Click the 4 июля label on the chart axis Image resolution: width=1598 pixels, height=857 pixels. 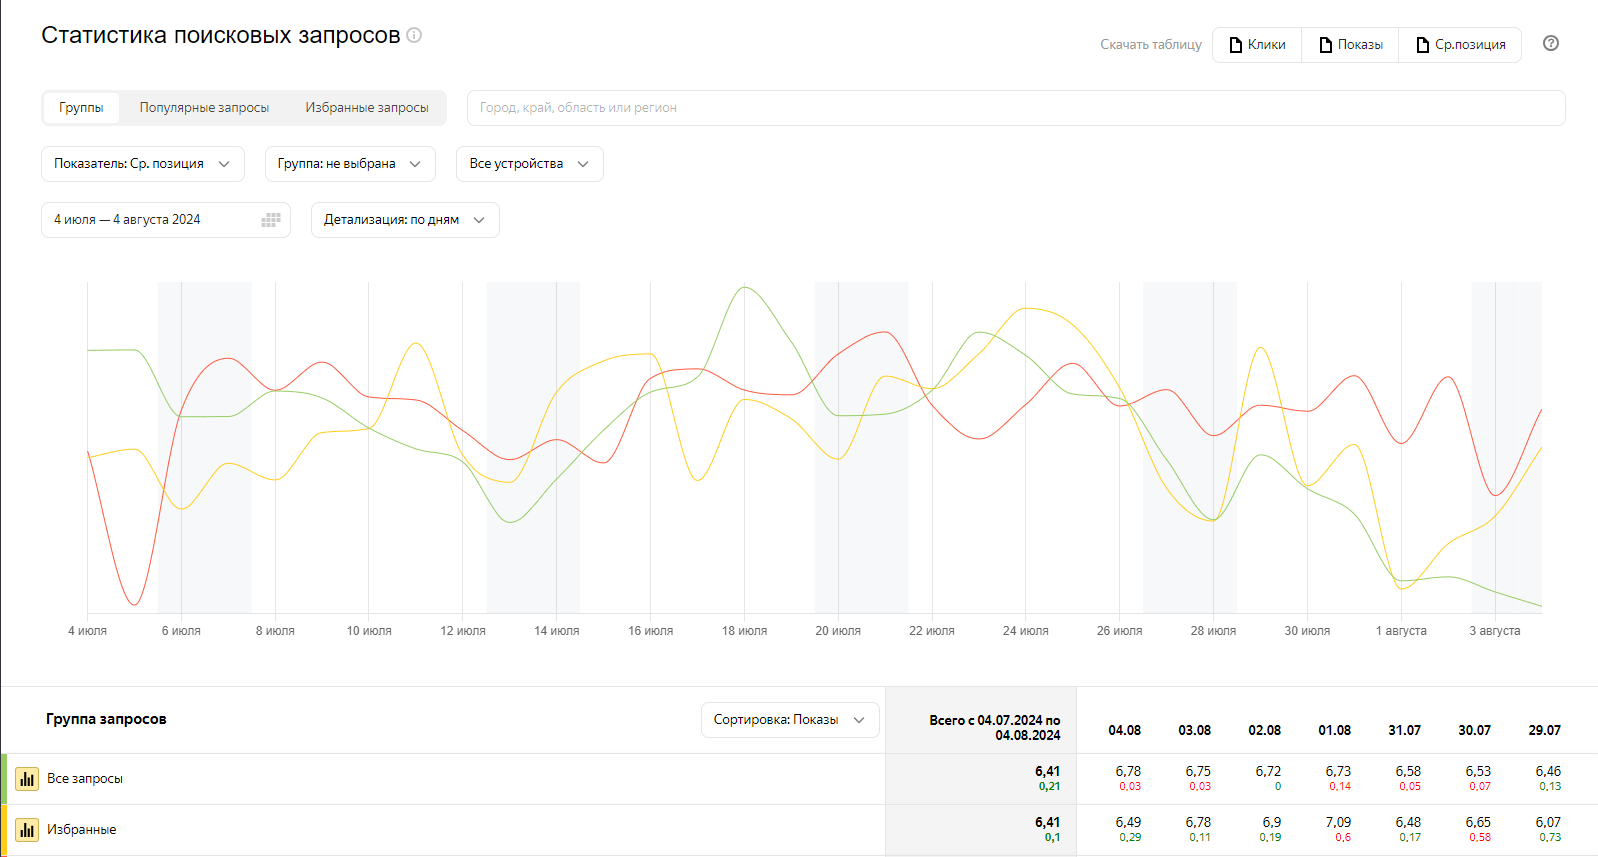tap(87, 631)
